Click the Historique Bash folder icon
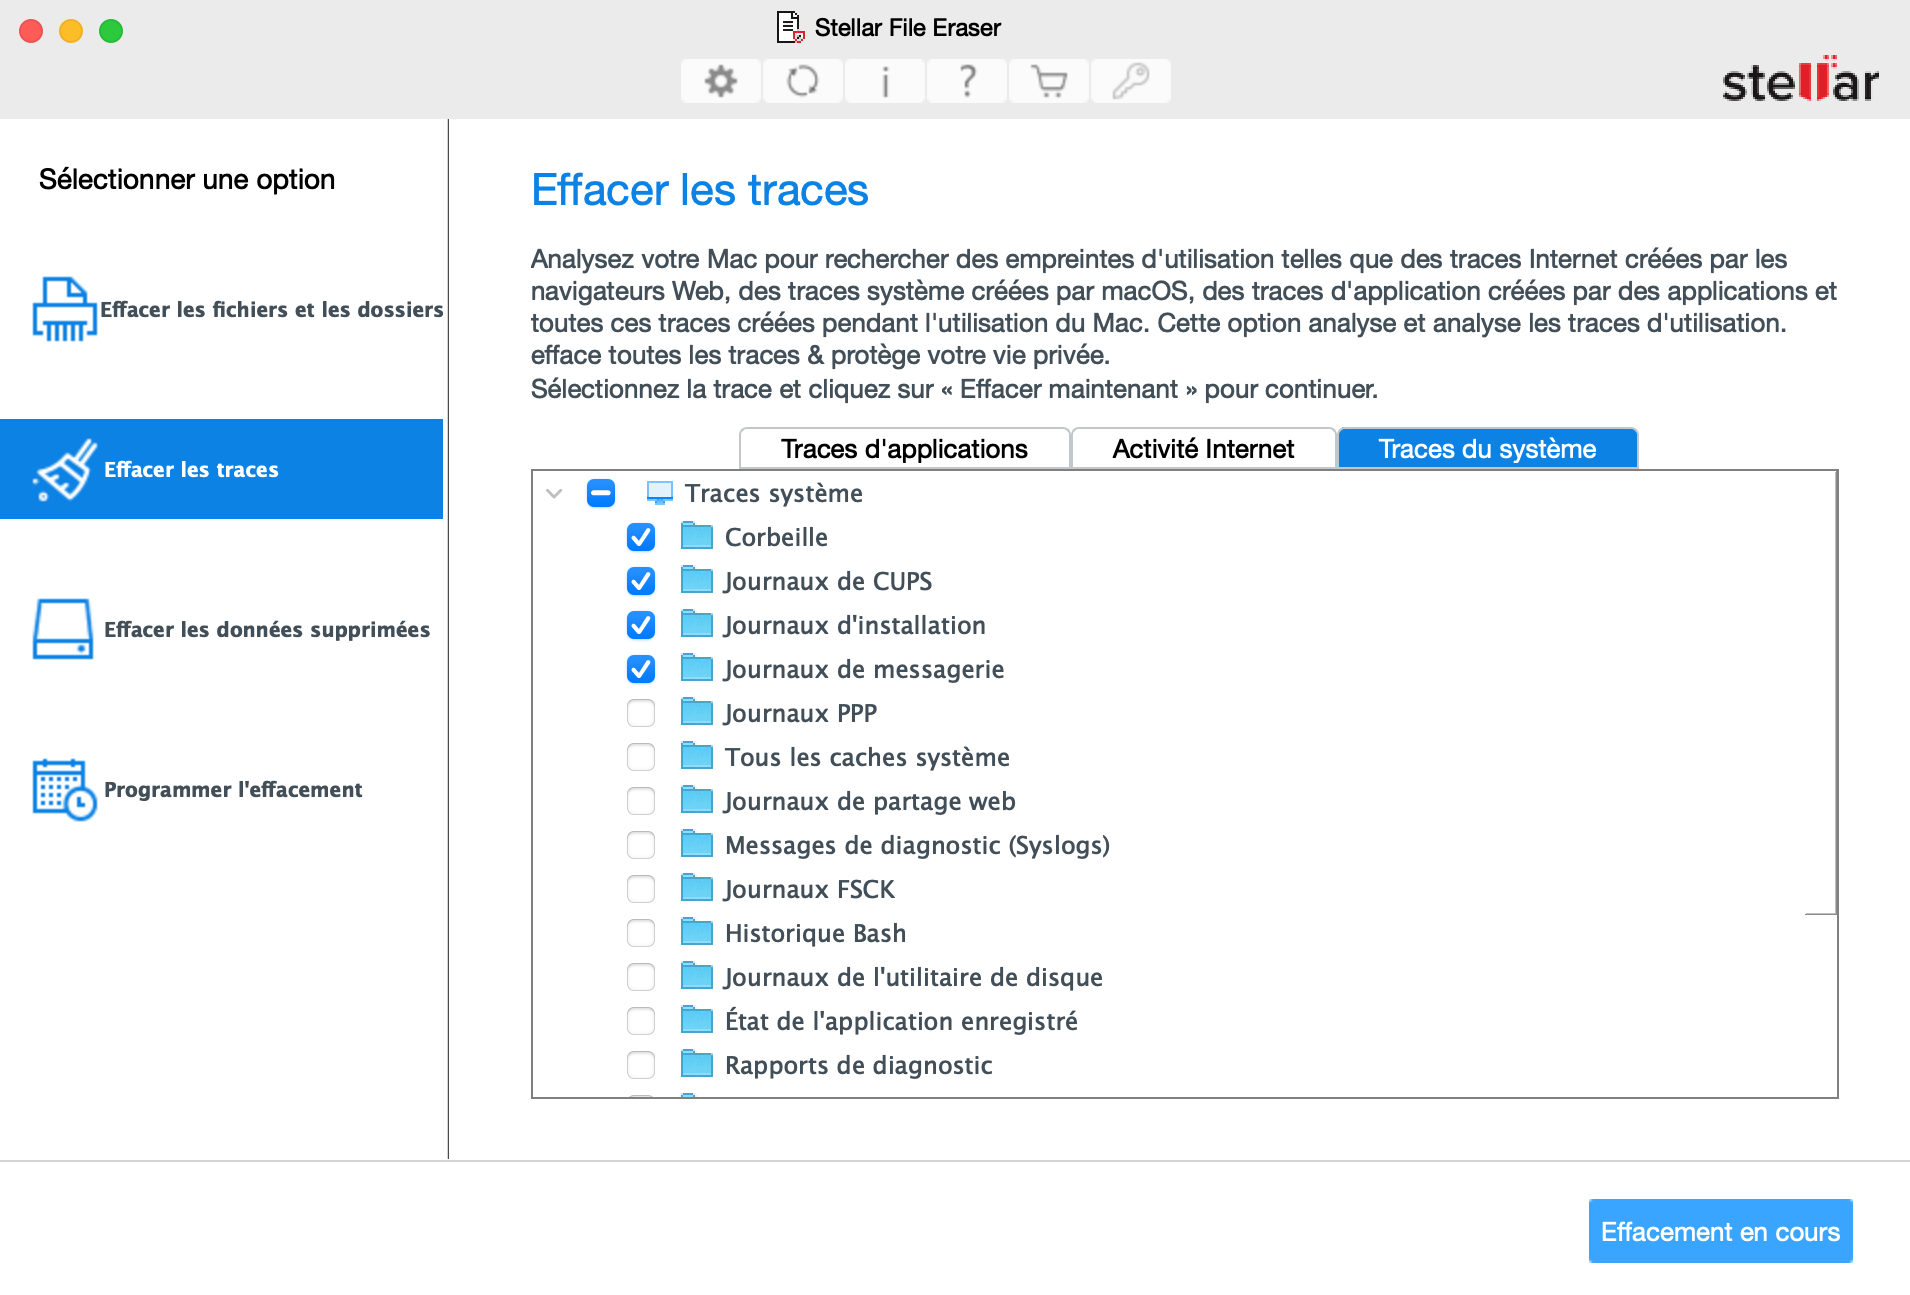 697,932
